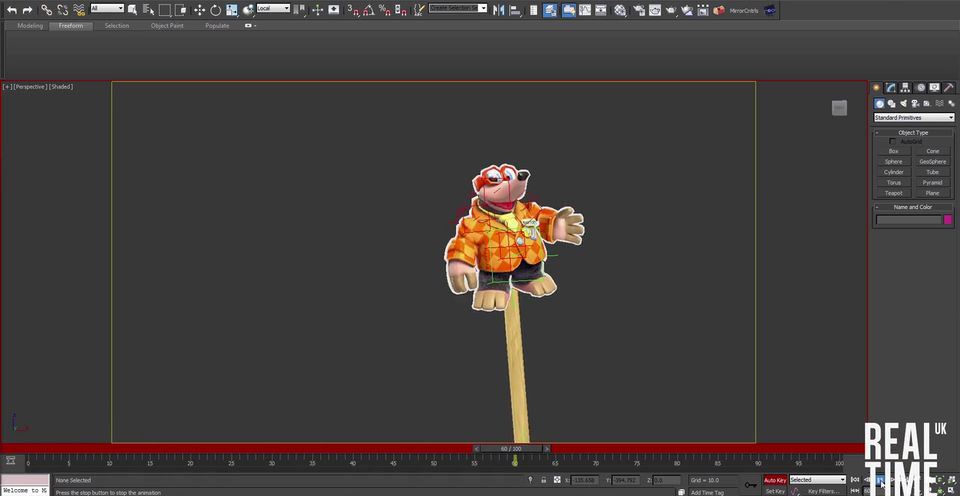960x496 pixels.
Task: Click the Teapot primitive button
Action: (893, 193)
